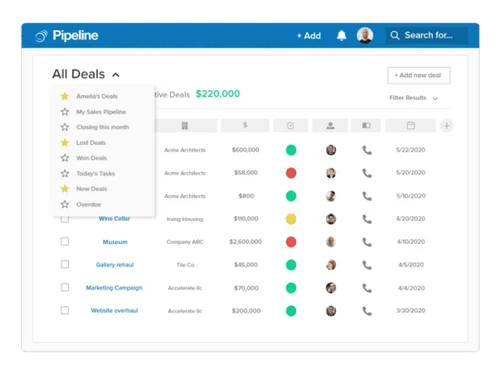Click the Add new deal button
The image size is (500, 375).
click(x=419, y=75)
